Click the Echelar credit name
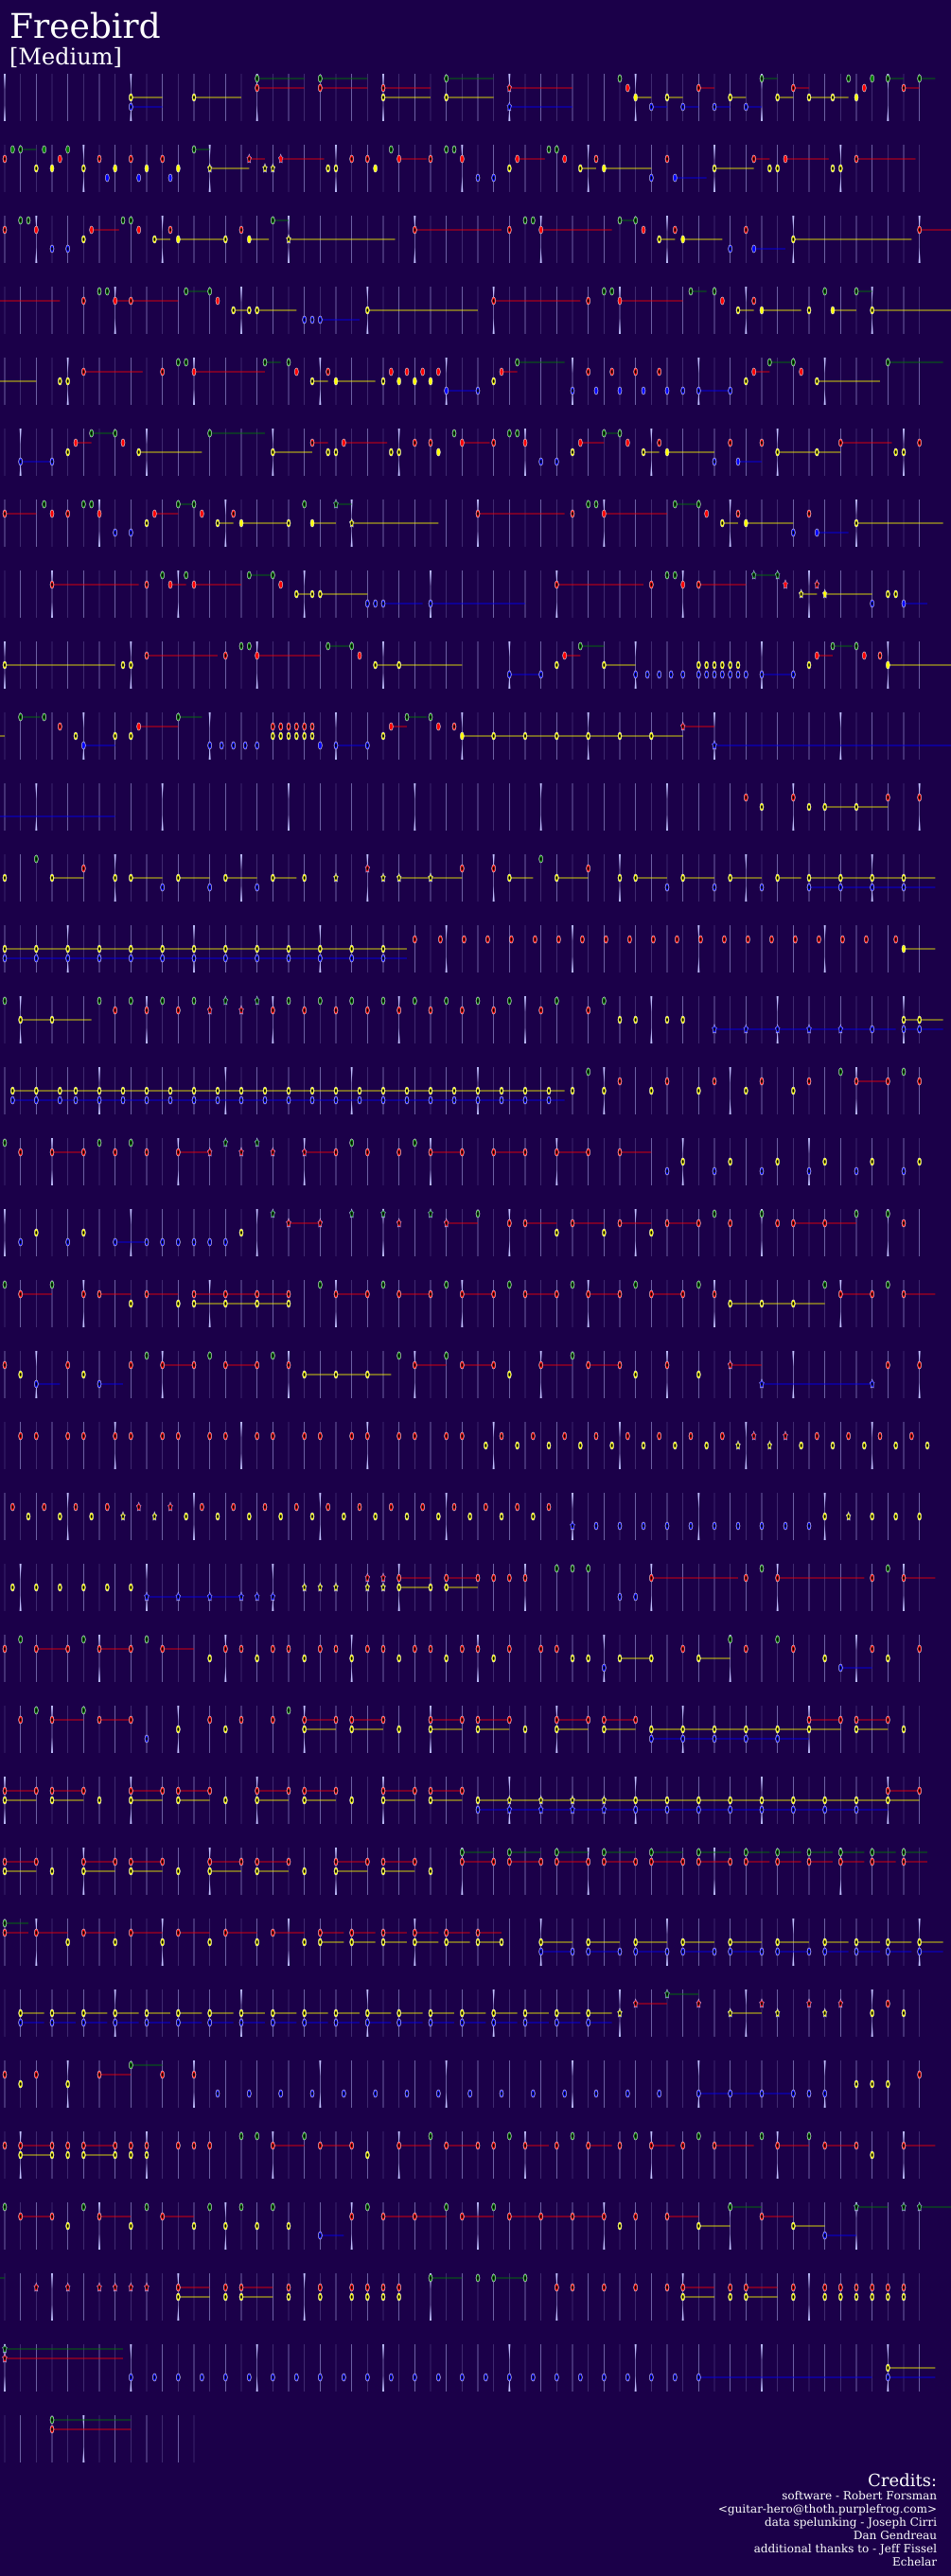 pyautogui.click(x=914, y=2561)
